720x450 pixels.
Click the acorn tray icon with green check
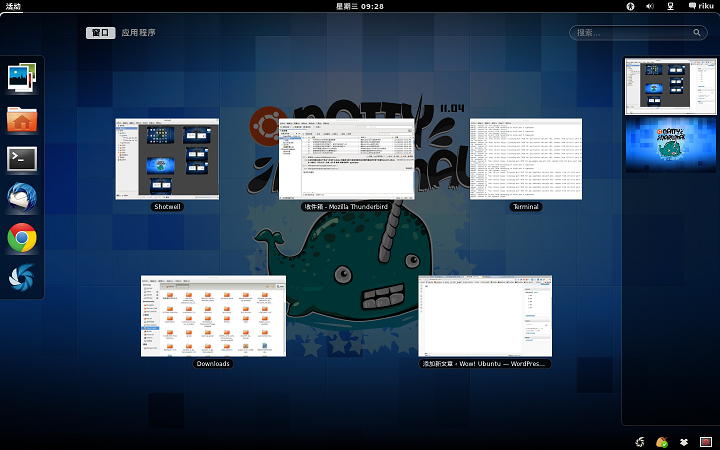click(x=662, y=442)
